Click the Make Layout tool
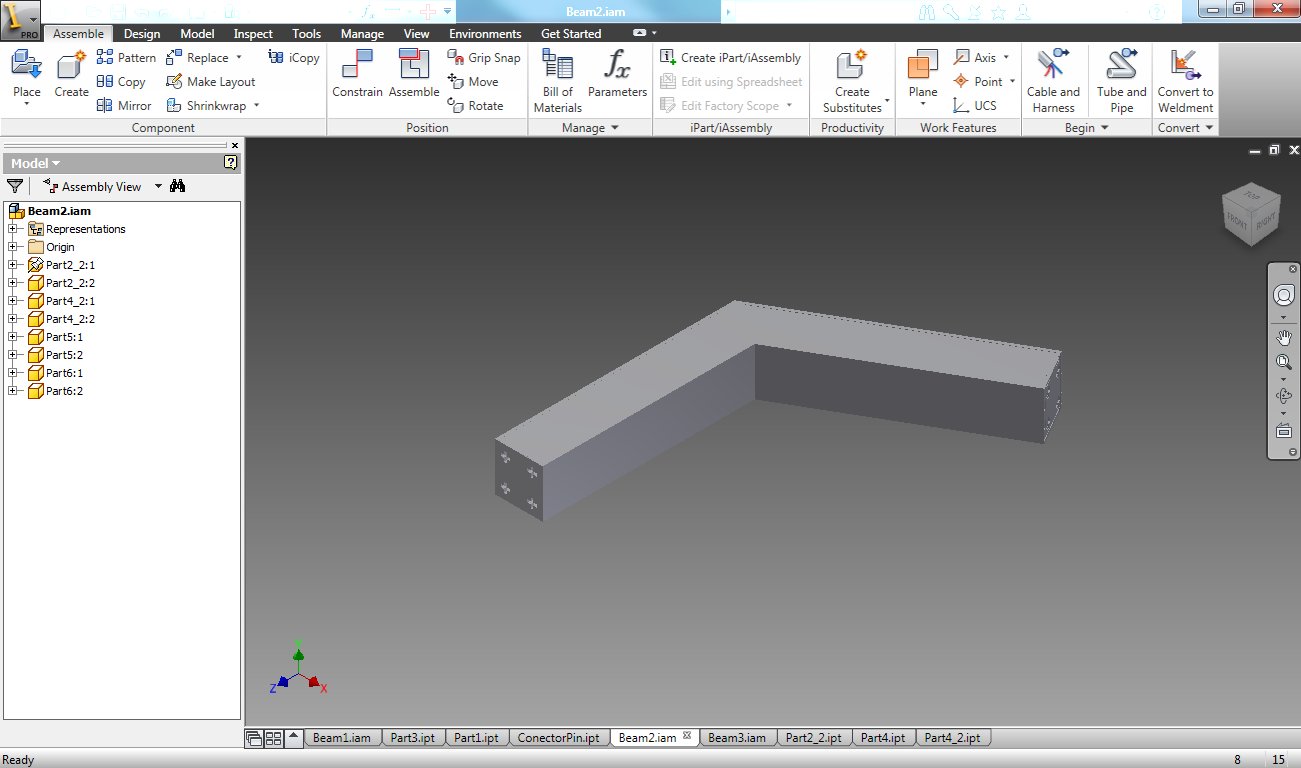This screenshot has height=768, width=1301. (x=210, y=82)
